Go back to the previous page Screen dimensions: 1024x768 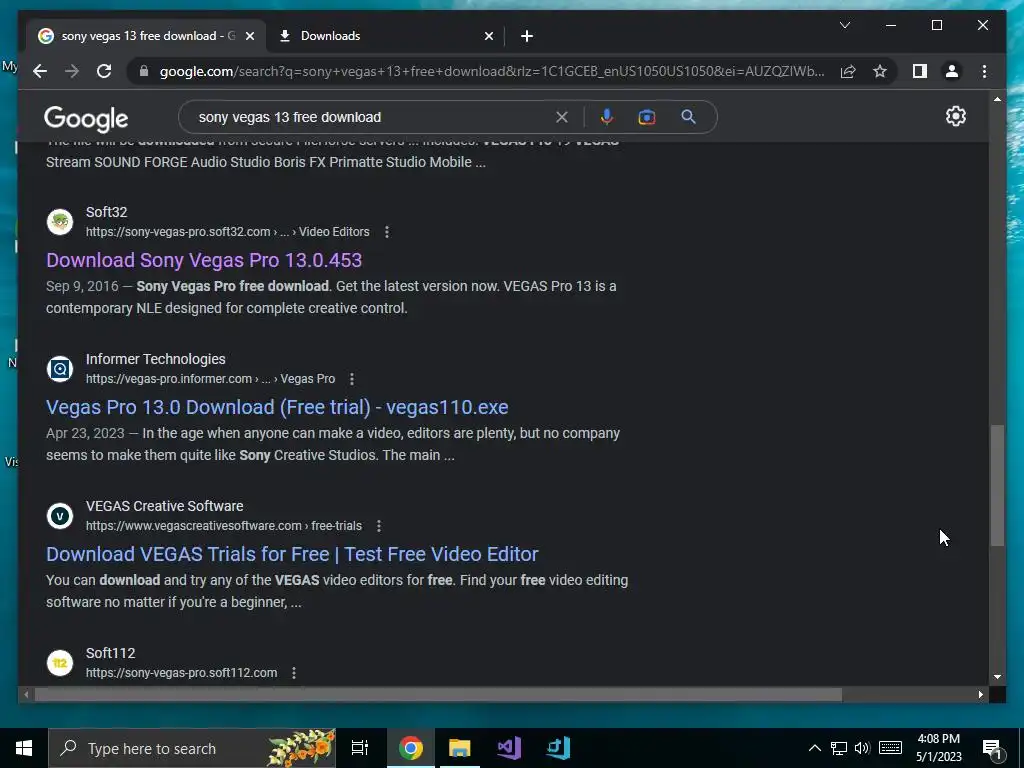point(40,71)
